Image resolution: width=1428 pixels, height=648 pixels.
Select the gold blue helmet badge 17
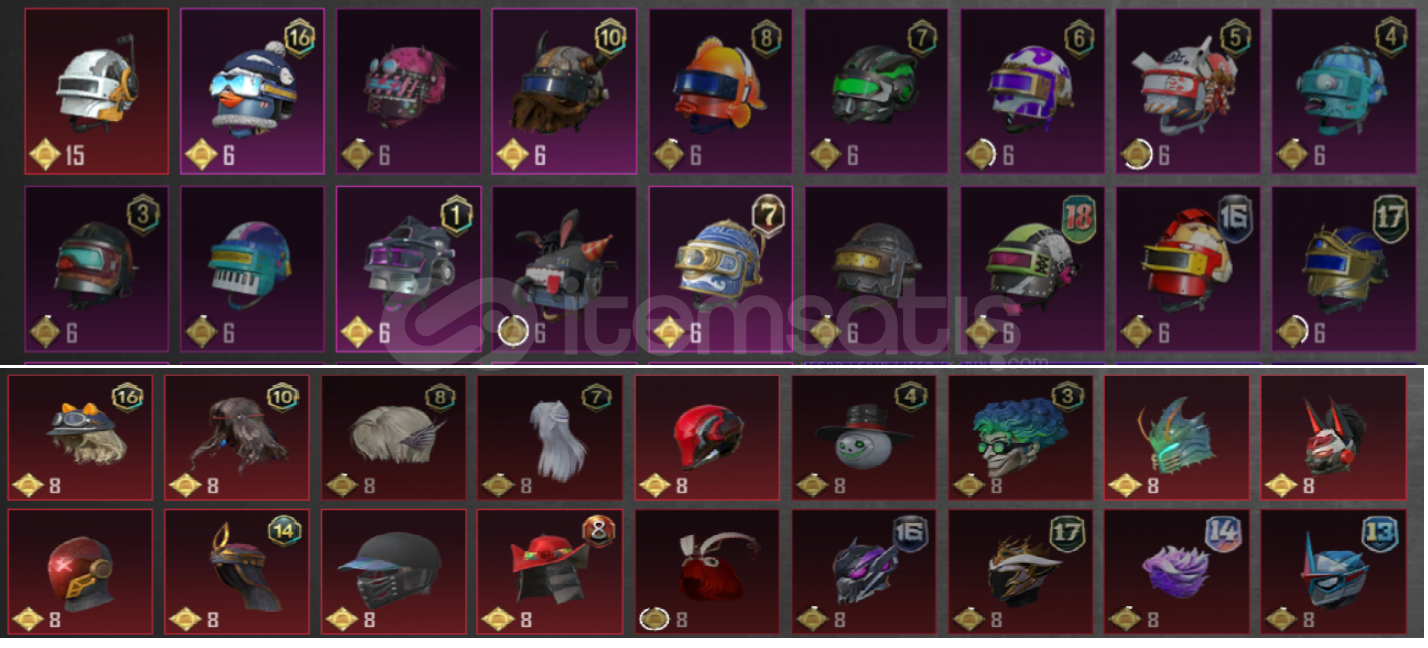click(1345, 269)
